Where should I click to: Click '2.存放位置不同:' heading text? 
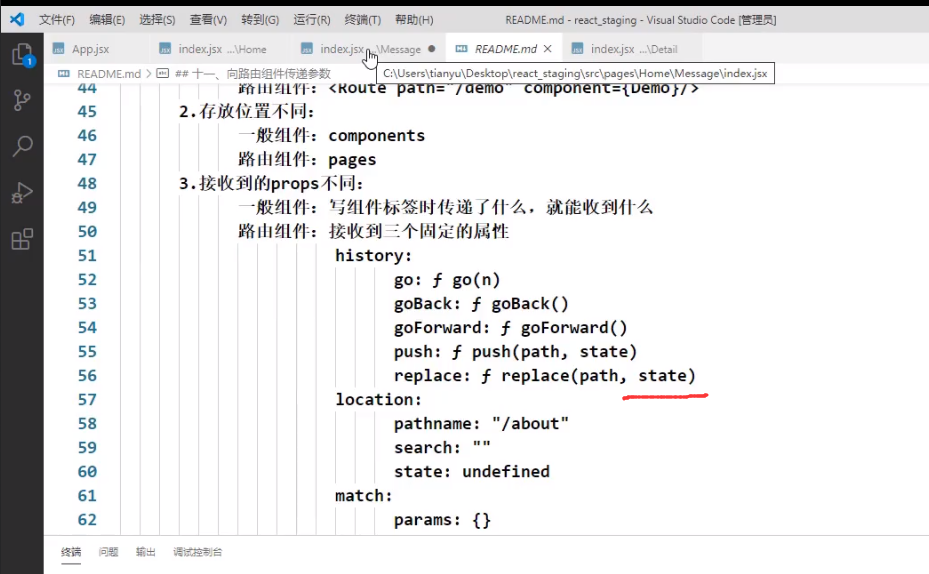(x=246, y=111)
